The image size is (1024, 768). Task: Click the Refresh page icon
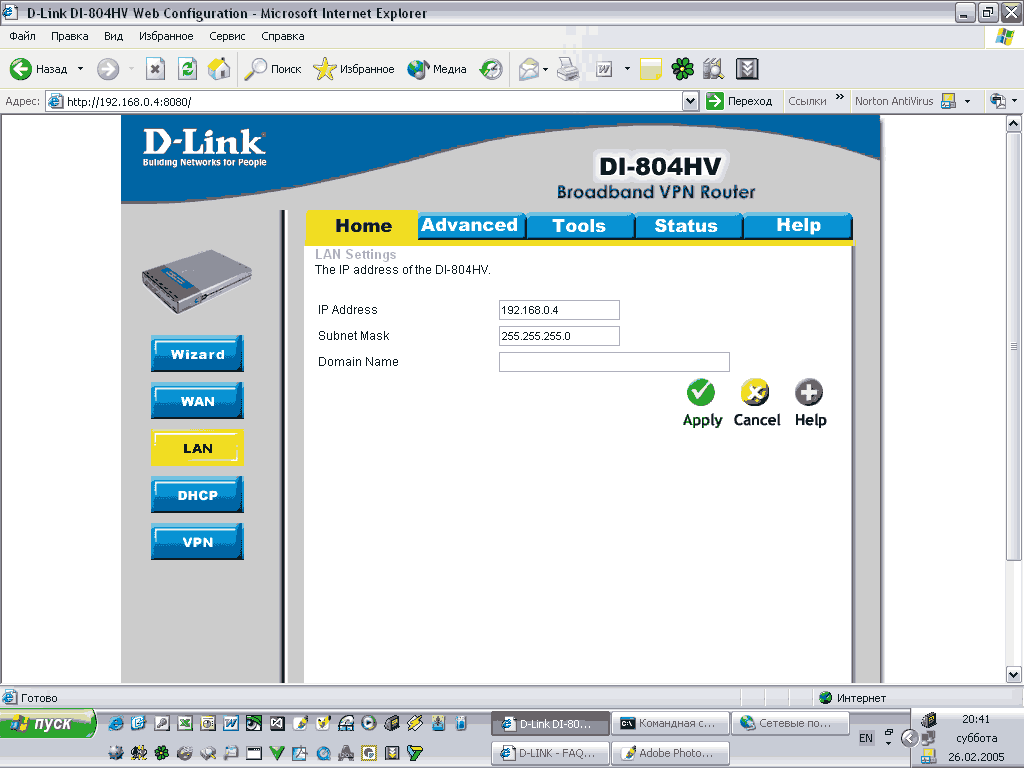pyautogui.click(x=187, y=69)
